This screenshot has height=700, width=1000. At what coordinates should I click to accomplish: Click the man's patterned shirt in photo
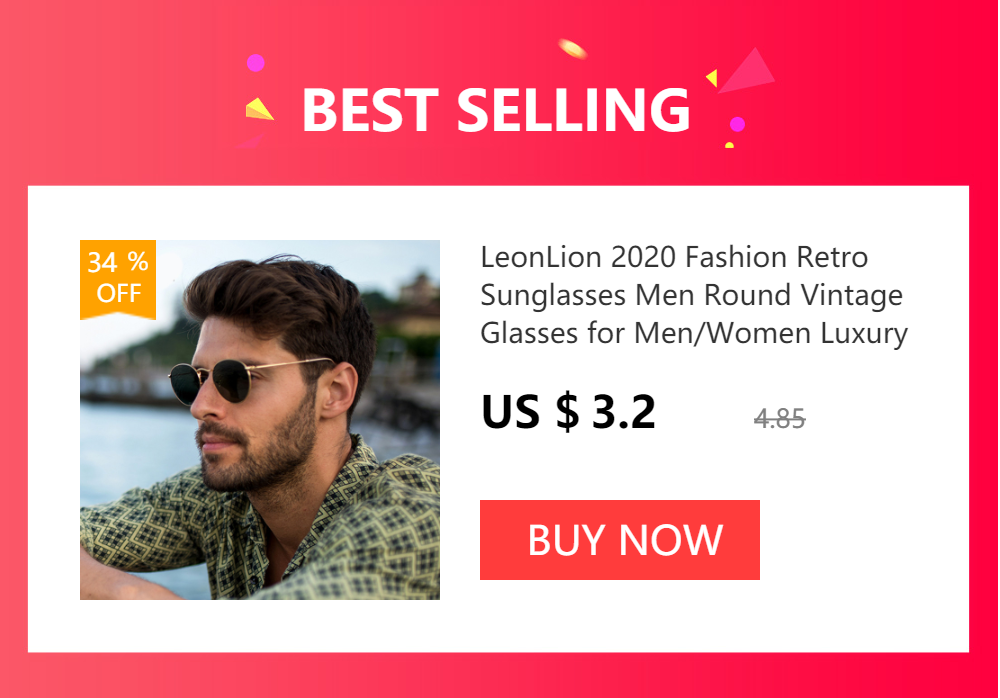(x=268, y=529)
